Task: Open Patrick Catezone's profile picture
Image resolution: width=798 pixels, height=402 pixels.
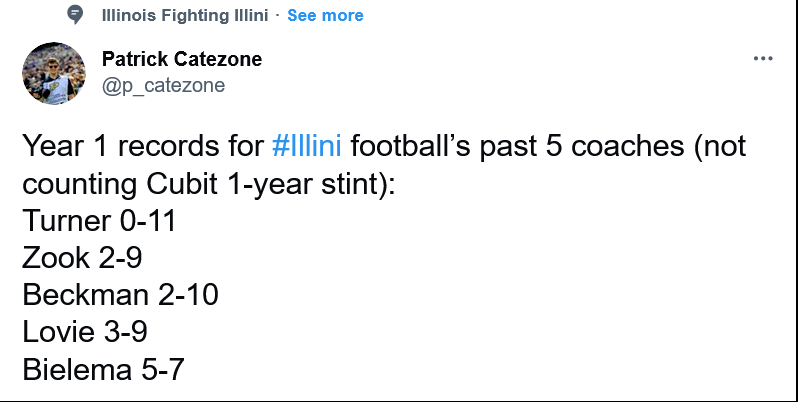Action: coord(54,73)
